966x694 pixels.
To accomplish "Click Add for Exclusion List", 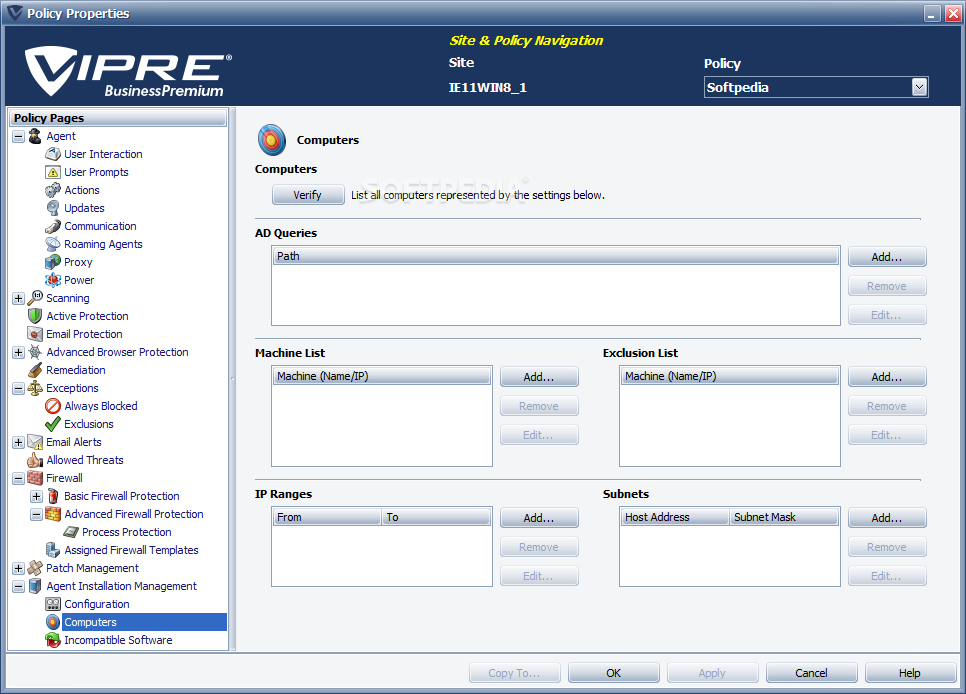I will coord(887,377).
